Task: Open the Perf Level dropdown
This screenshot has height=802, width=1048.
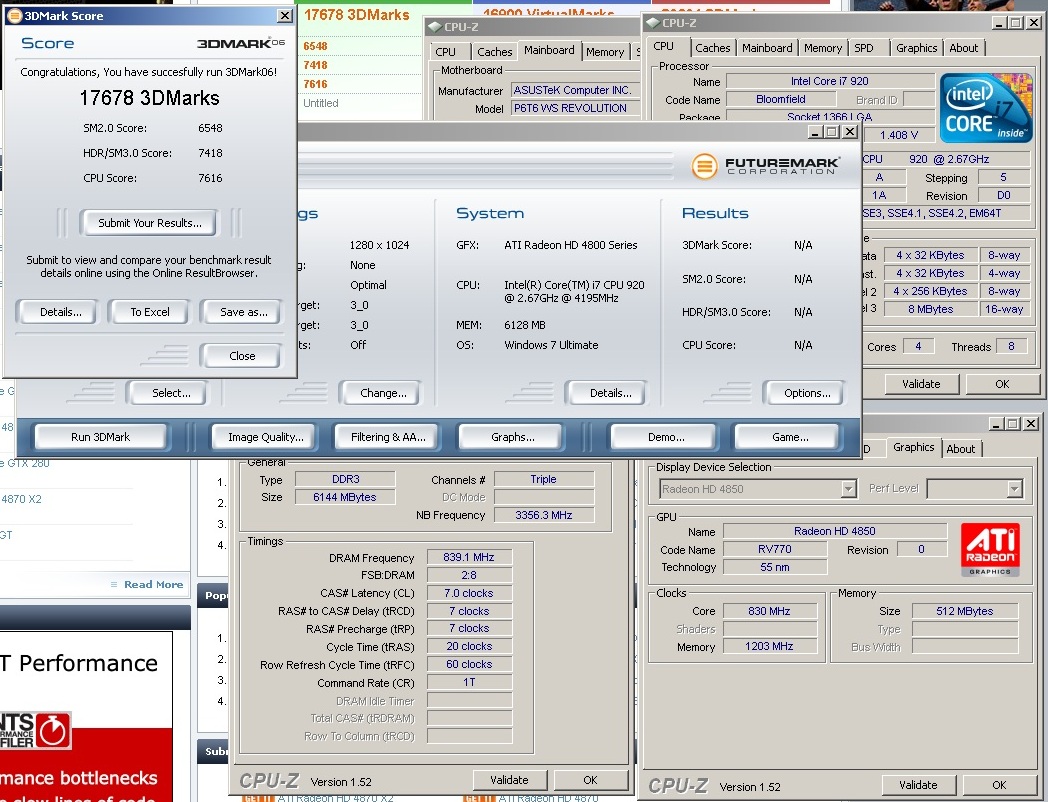Action: 1015,489
